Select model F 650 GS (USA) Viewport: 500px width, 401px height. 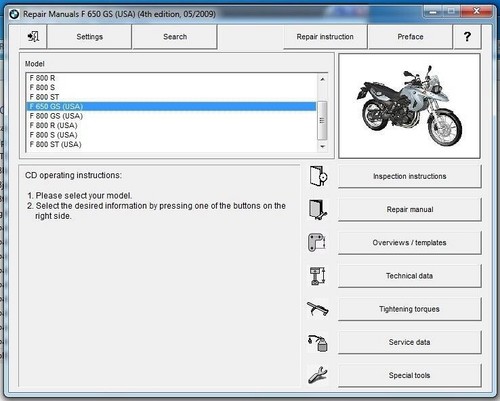point(171,106)
